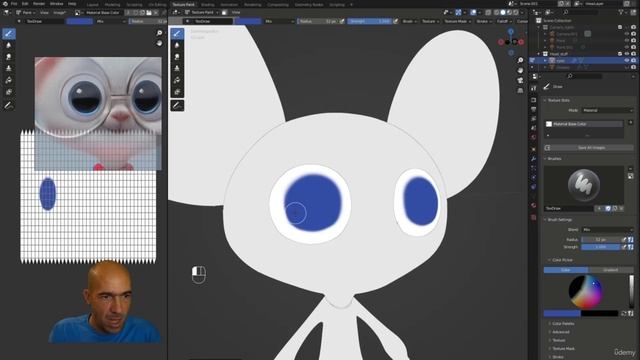Open the Texture Mask popover in header

click(x=457, y=21)
